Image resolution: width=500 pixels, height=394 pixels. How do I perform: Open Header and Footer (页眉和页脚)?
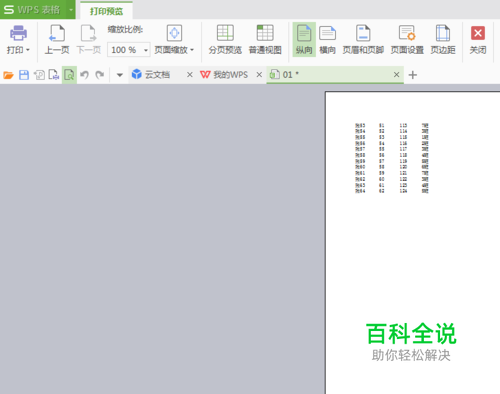(x=363, y=39)
